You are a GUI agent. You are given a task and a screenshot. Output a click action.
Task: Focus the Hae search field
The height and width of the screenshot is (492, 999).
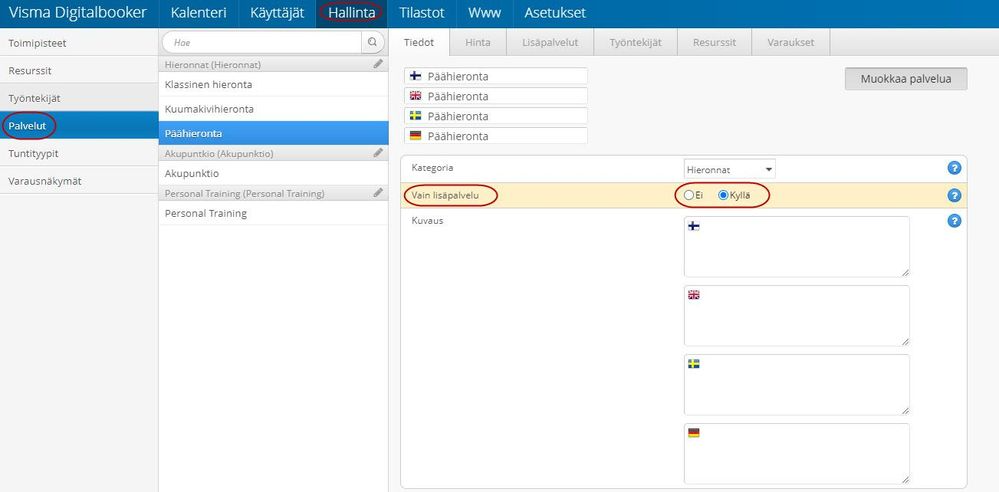(x=262, y=43)
